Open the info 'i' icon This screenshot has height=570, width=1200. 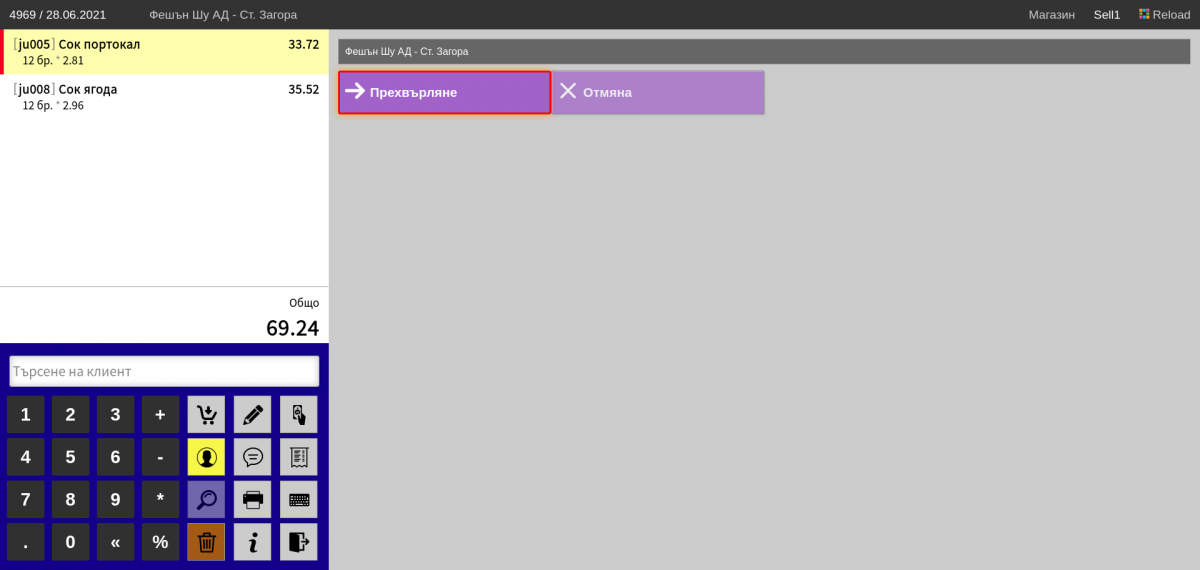point(253,542)
